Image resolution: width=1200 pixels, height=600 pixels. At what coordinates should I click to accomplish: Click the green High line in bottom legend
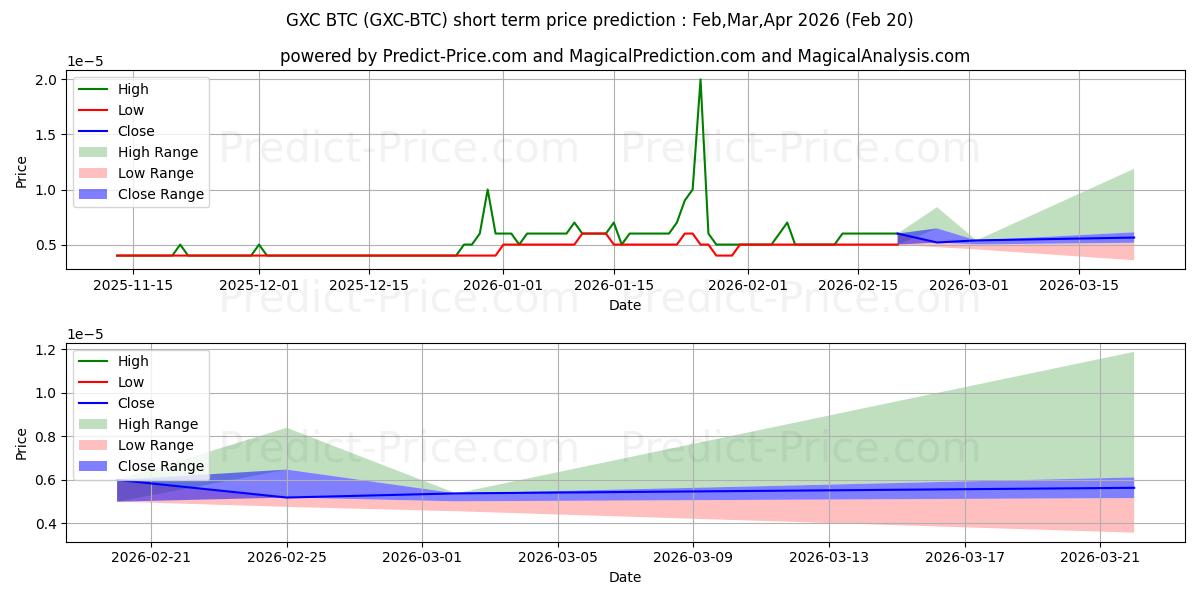coord(96,361)
